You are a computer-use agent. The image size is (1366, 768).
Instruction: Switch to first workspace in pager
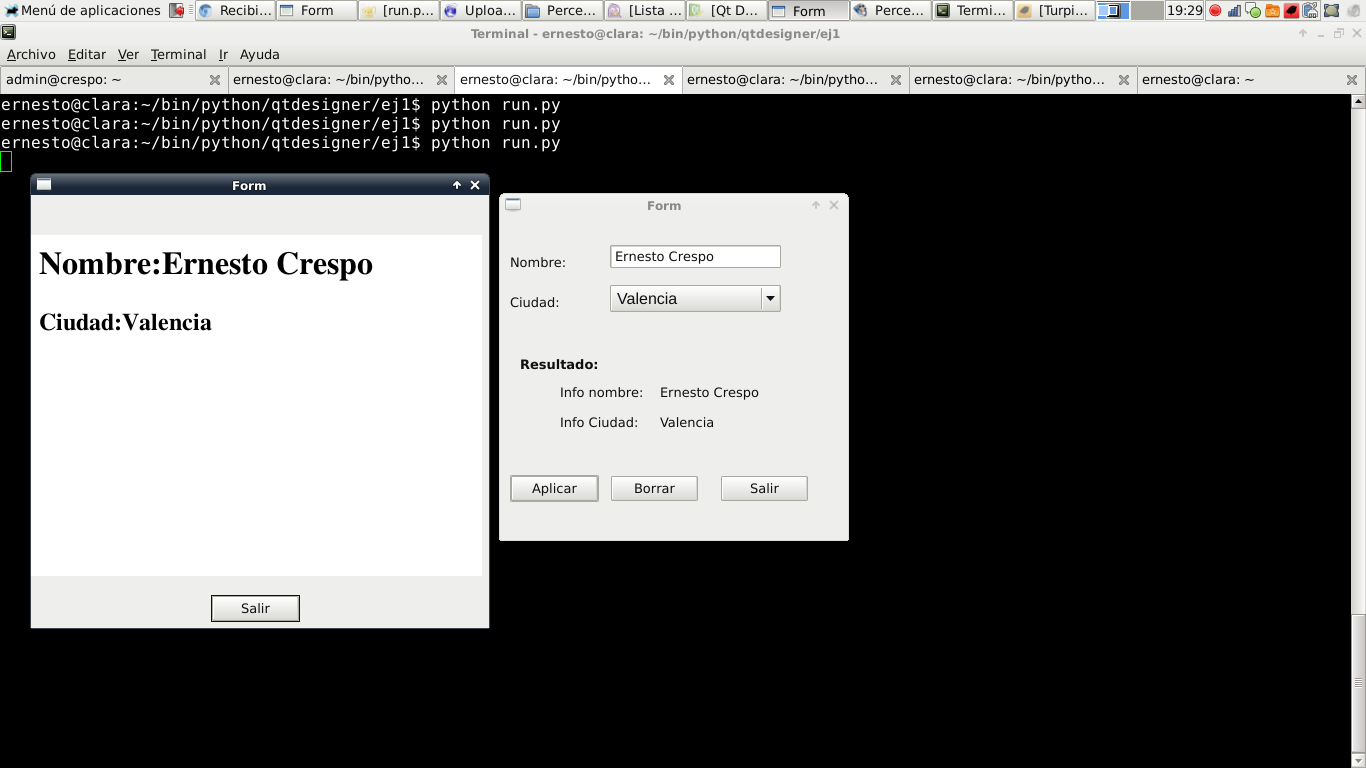tap(1114, 11)
